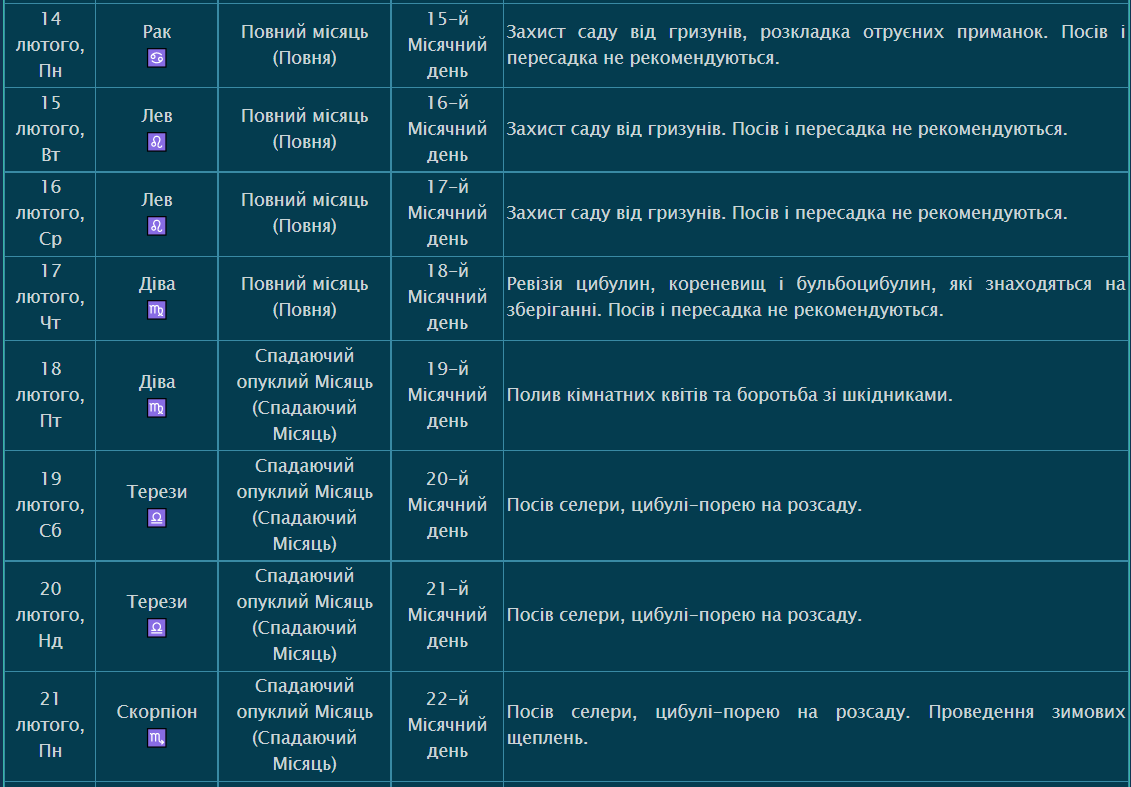Click the 19-й Місячний день cell
Image resolution: width=1131 pixels, height=787 pixels.
click(x=447, y=395)
